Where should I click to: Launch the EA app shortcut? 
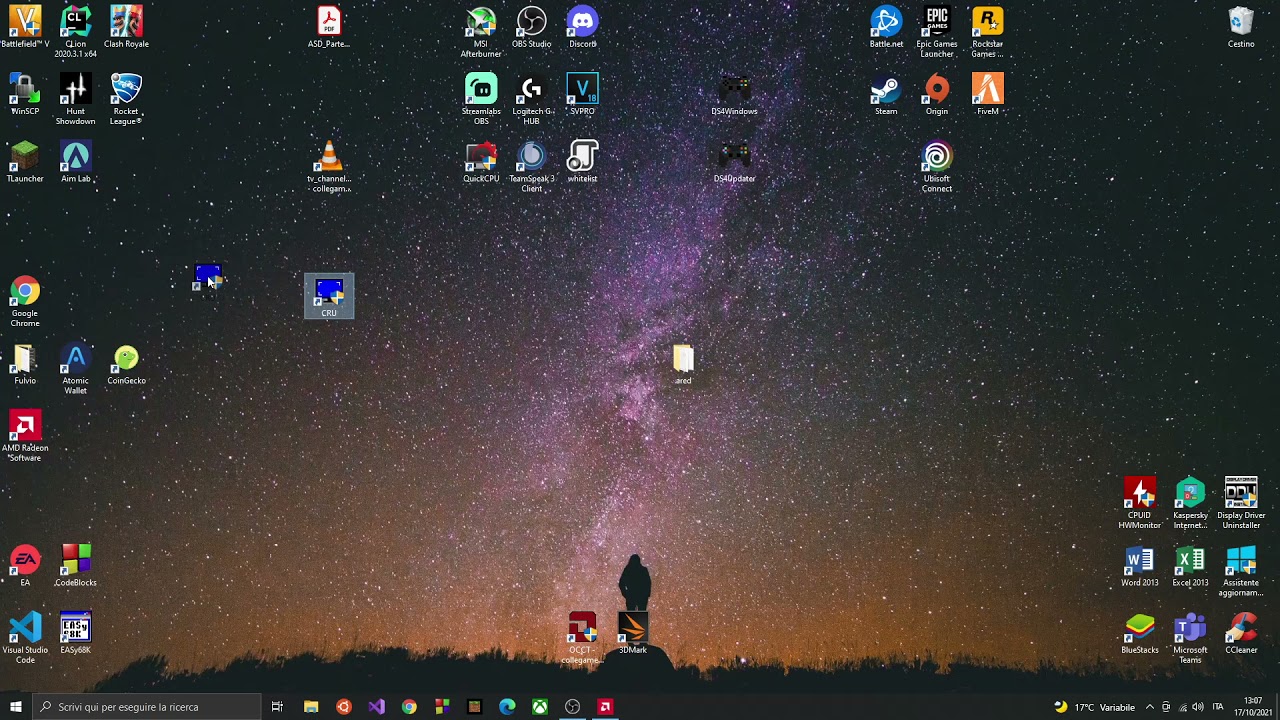[25, 565]
